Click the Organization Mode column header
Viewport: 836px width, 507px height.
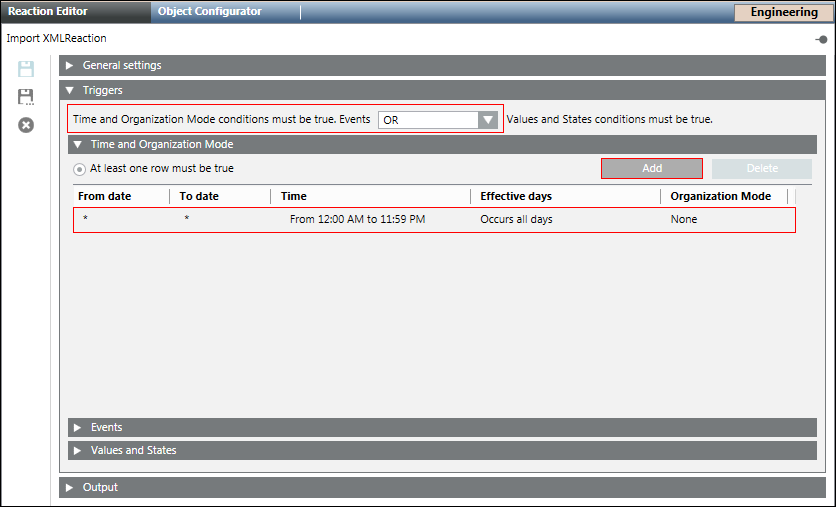point(720,196)
